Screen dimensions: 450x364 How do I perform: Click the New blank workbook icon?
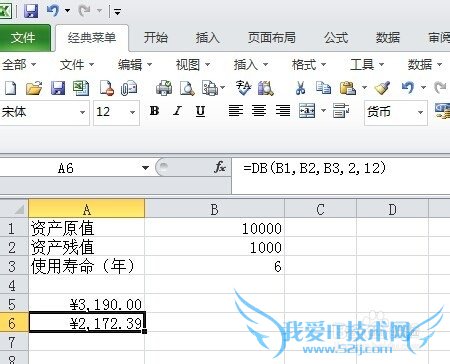pos(10,88)
